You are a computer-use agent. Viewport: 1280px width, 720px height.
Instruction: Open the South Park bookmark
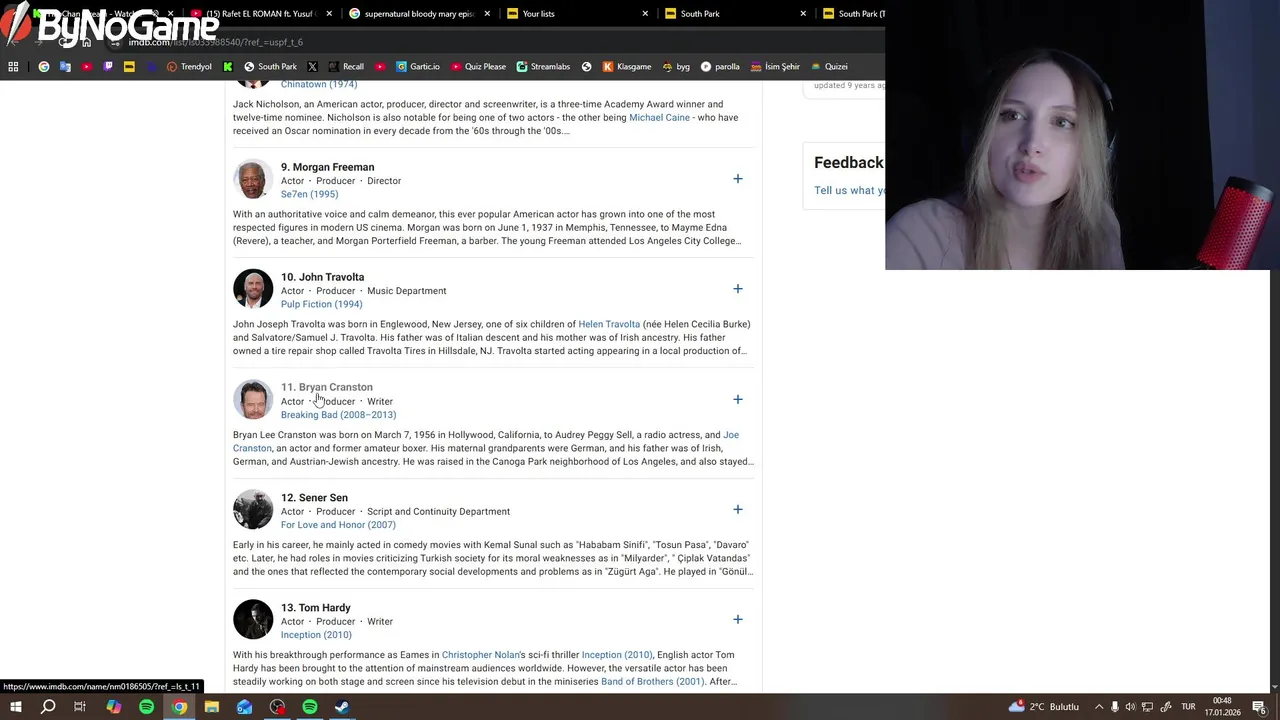pyautogui.click(x=270, y=66)
